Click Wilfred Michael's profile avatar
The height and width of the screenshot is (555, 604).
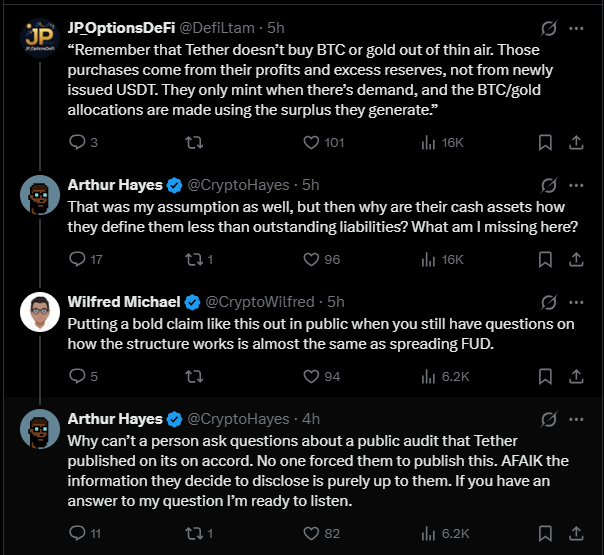40,313
